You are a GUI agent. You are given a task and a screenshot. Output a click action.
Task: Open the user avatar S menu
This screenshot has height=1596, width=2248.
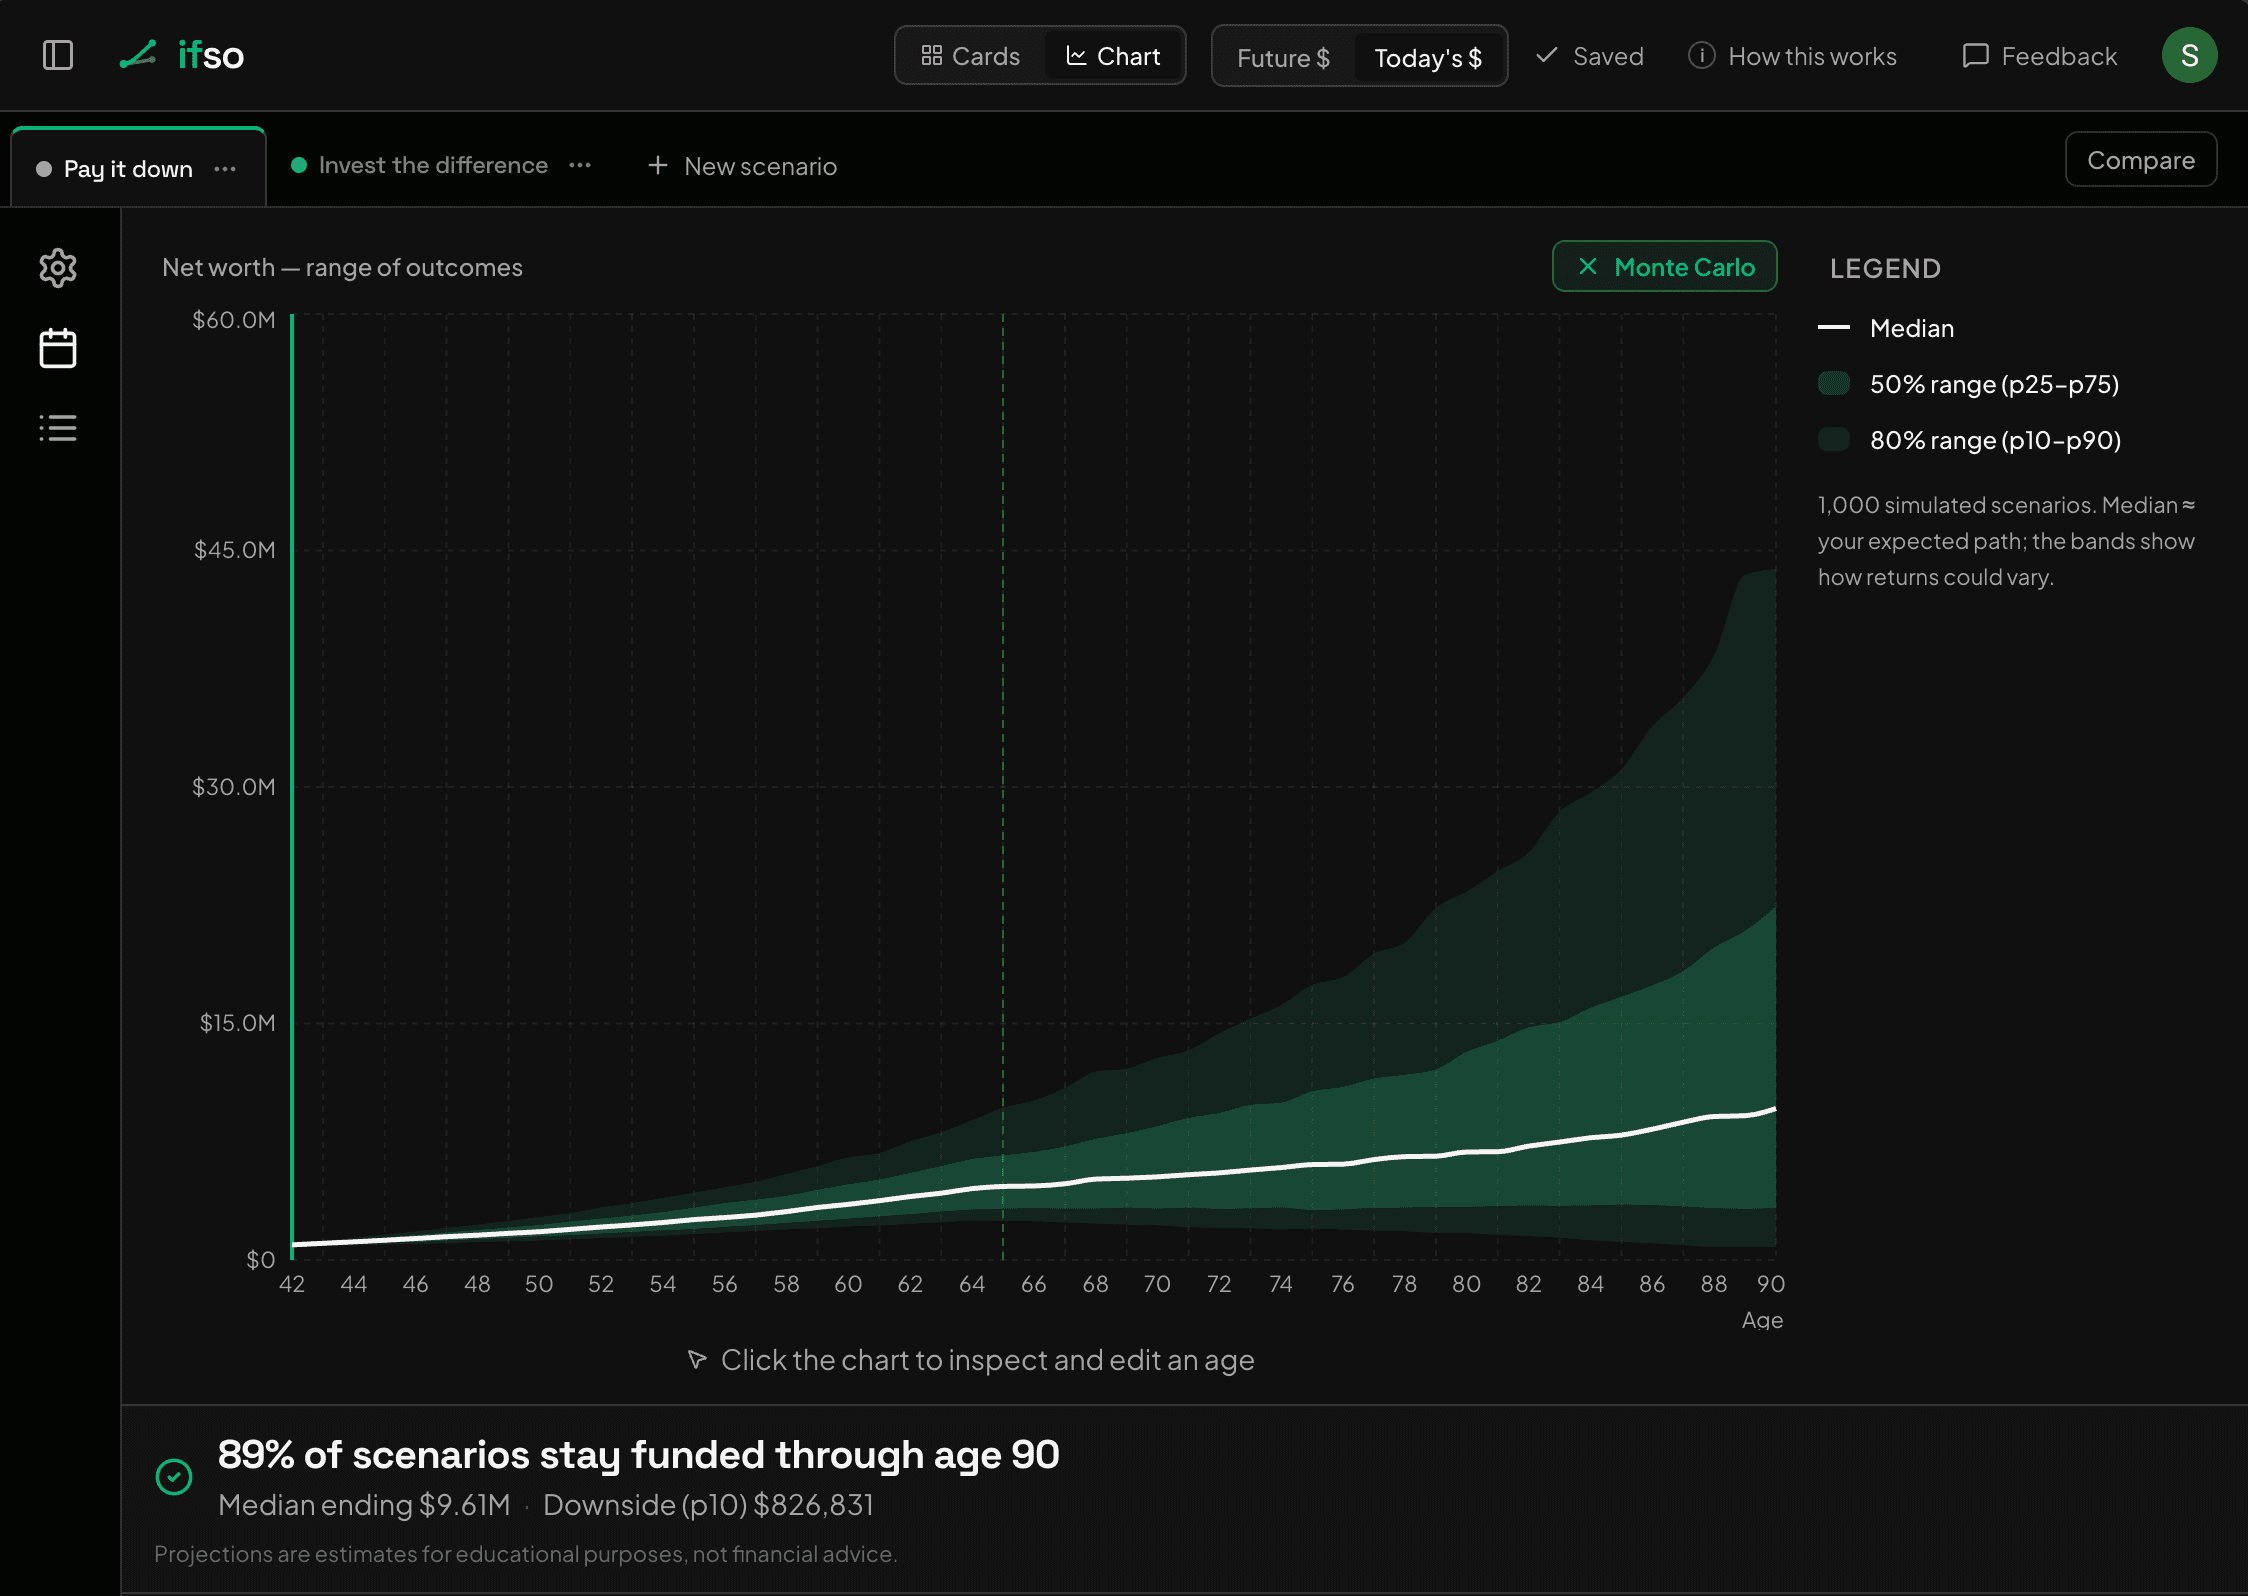coord(2189,55)
